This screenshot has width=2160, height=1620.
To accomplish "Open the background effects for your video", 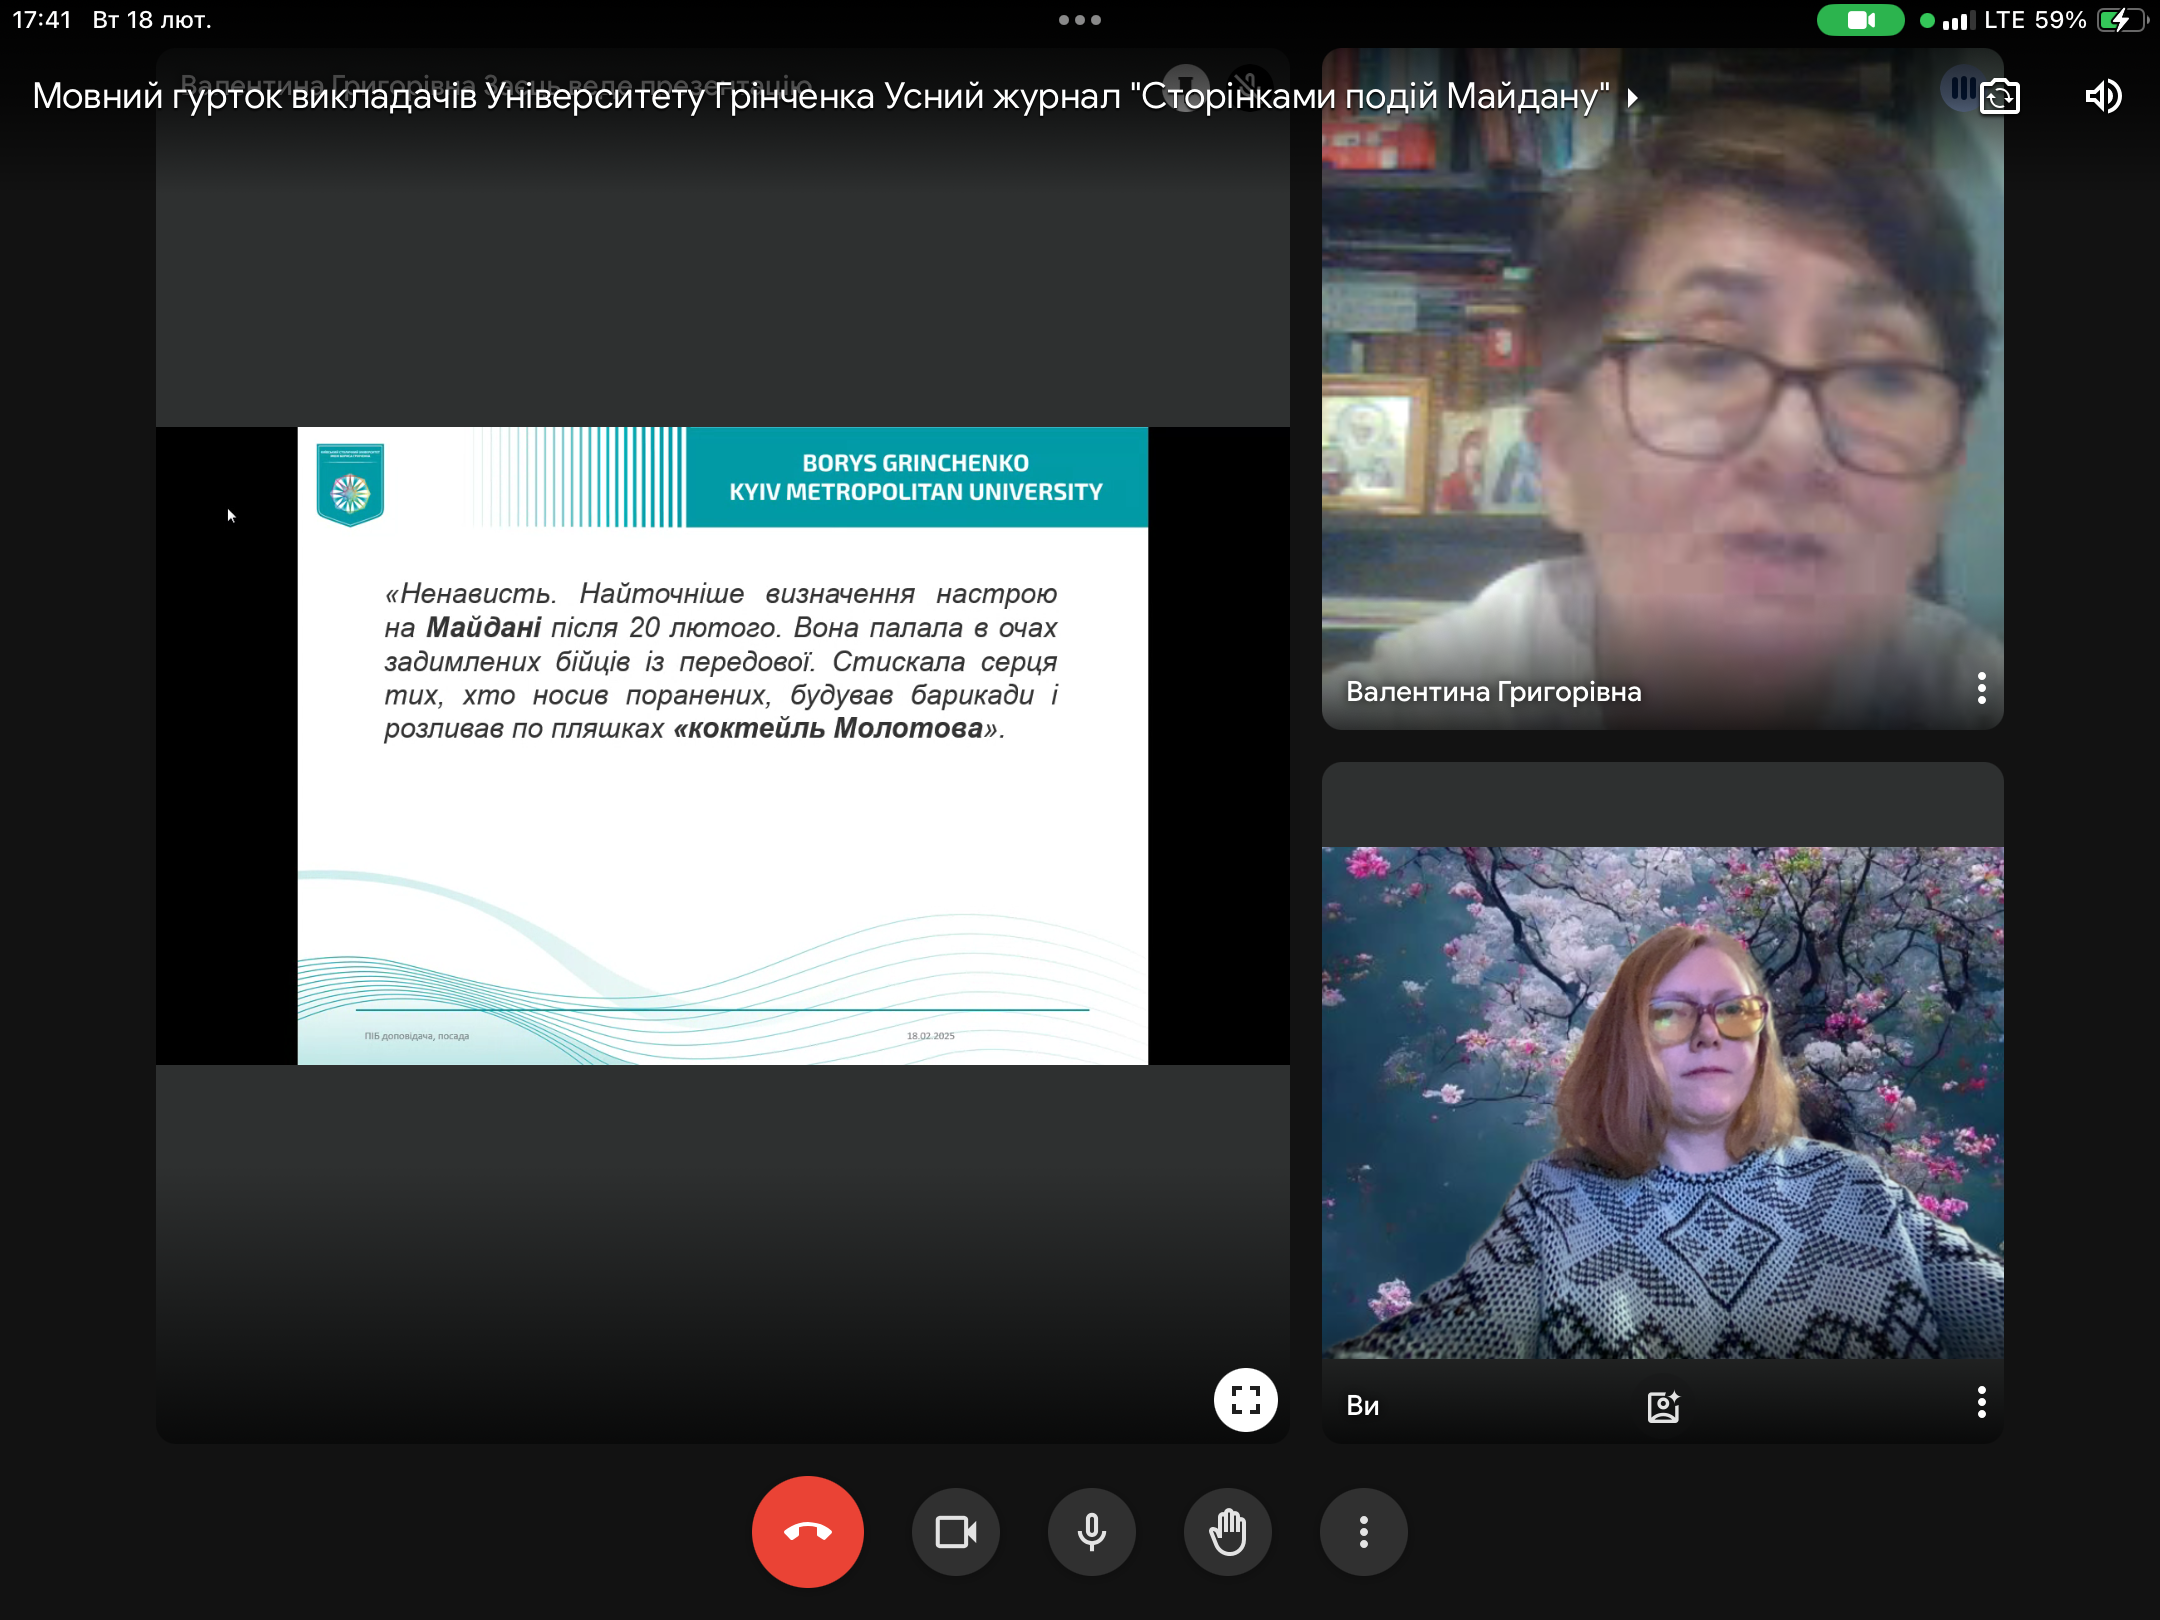I will pos(1663,1406).
